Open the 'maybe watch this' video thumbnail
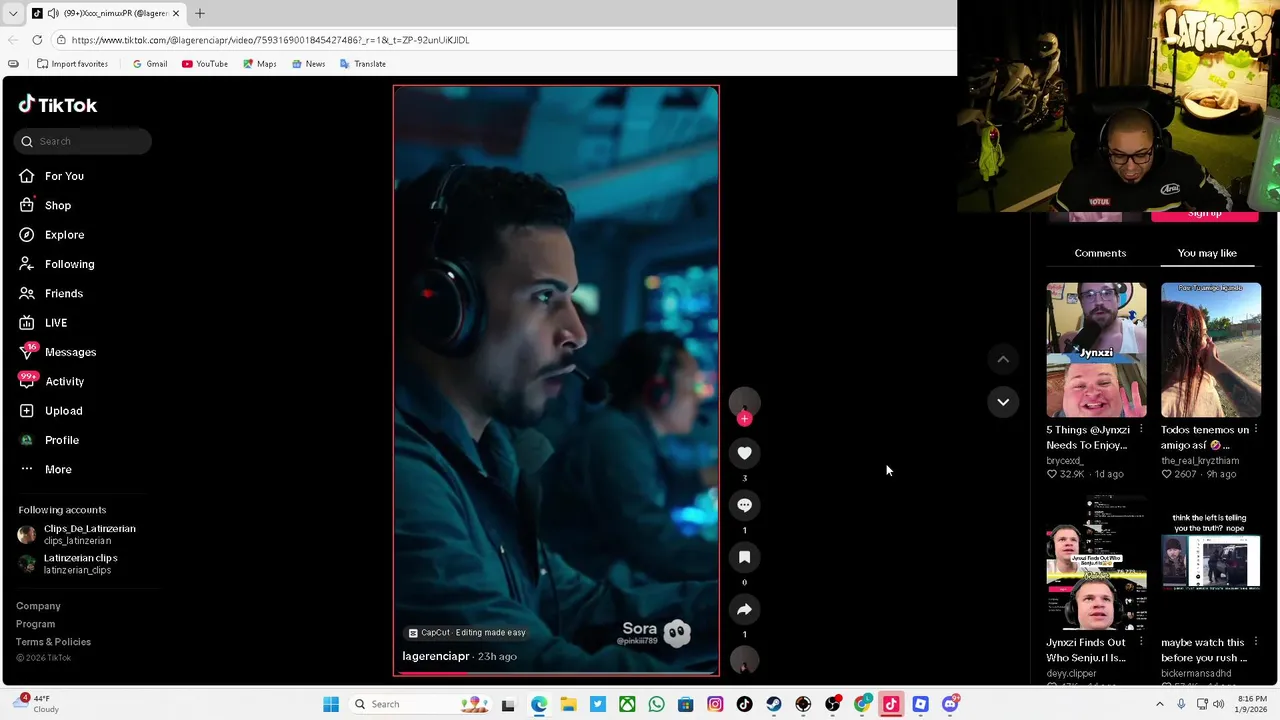Screen dimensions: 1280x720 [x=1211, y=563]
